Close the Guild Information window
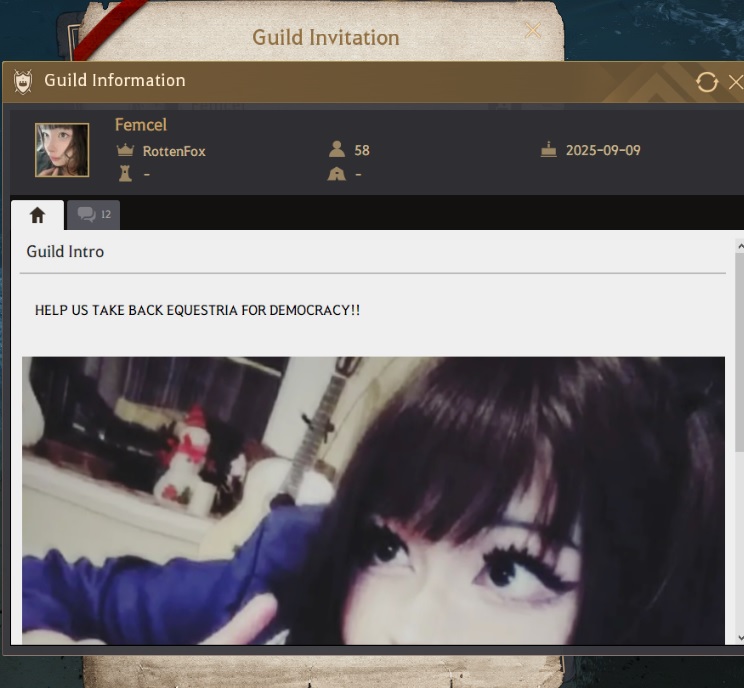The width and height of the screenshot is (744, 688). pos(736,82)
